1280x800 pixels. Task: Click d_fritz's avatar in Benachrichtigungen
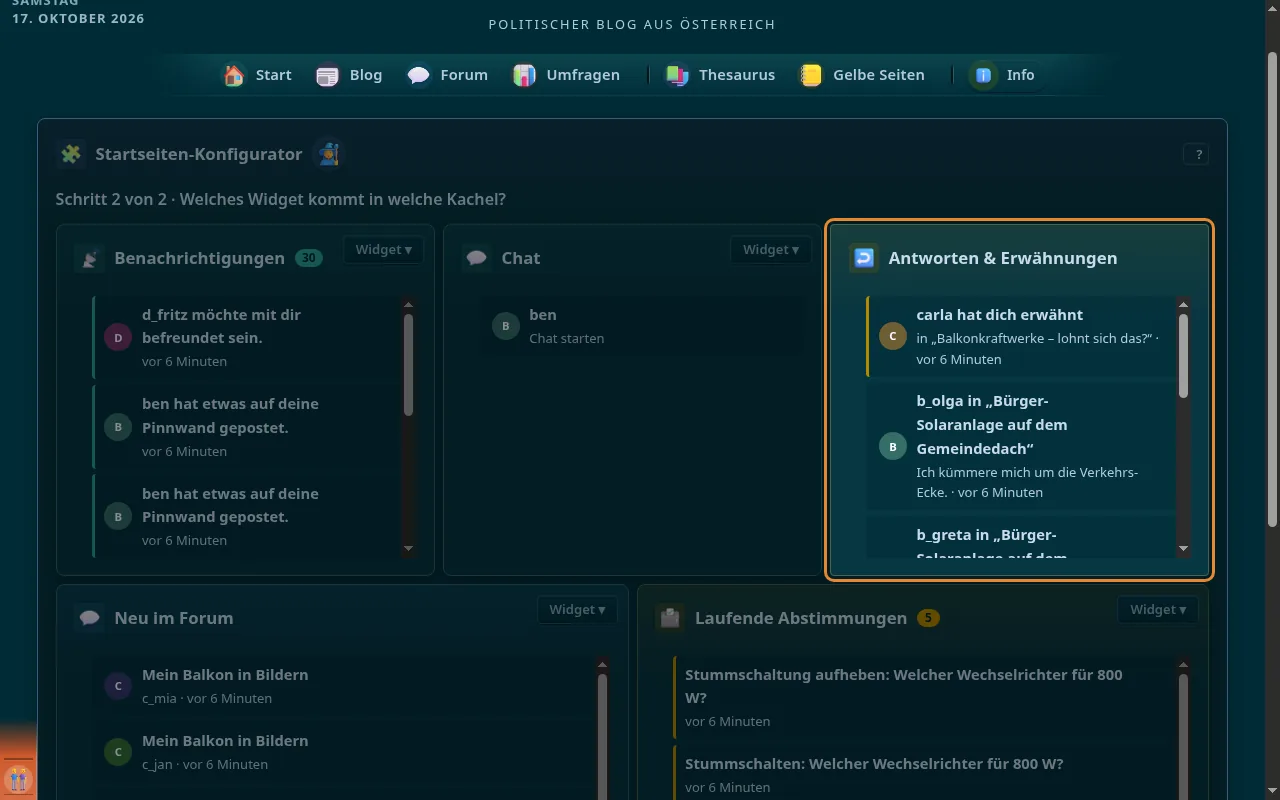(118, 338)
